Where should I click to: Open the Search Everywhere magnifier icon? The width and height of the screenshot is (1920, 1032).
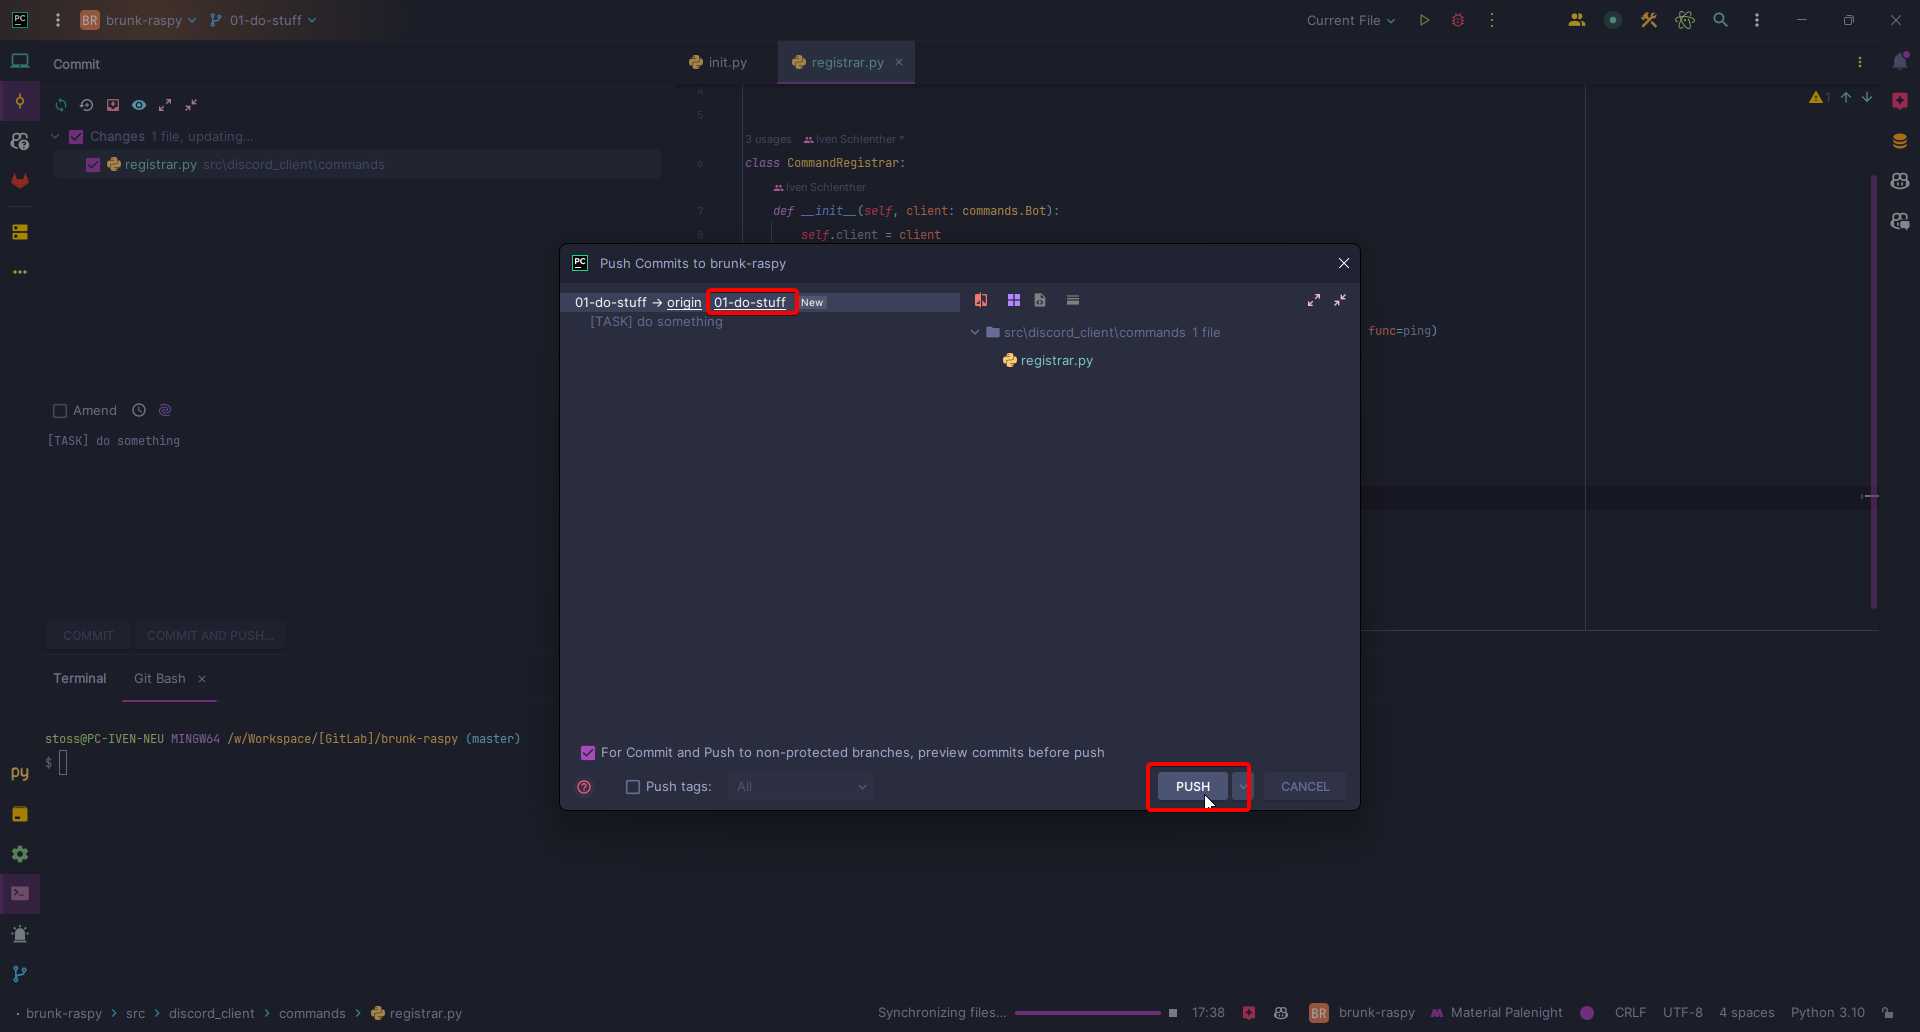pyautogui.click(x=1720, y=20)
